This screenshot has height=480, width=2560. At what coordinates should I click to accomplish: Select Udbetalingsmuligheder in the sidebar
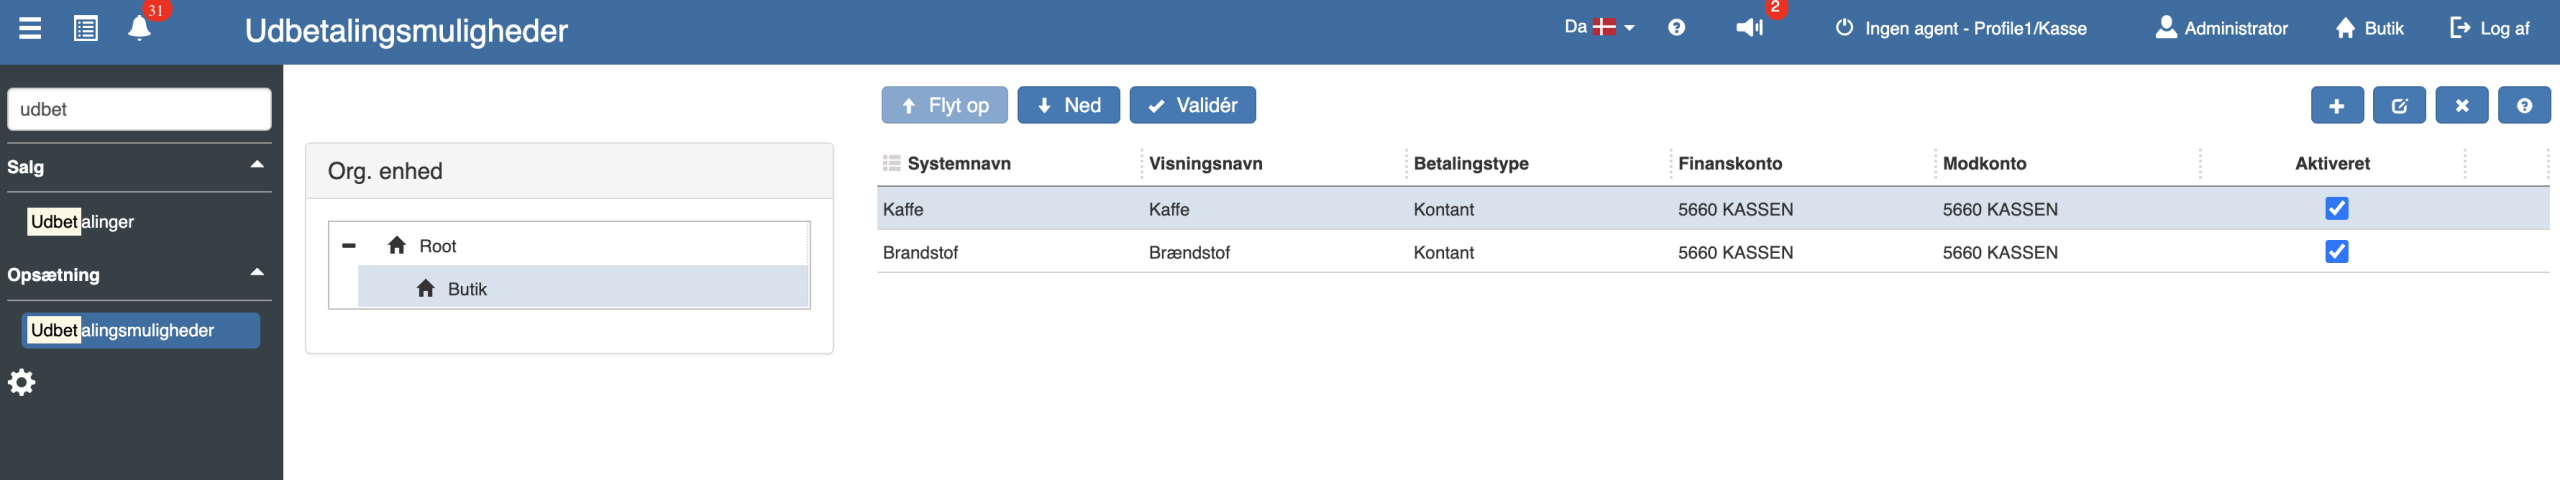pos(141,330)
